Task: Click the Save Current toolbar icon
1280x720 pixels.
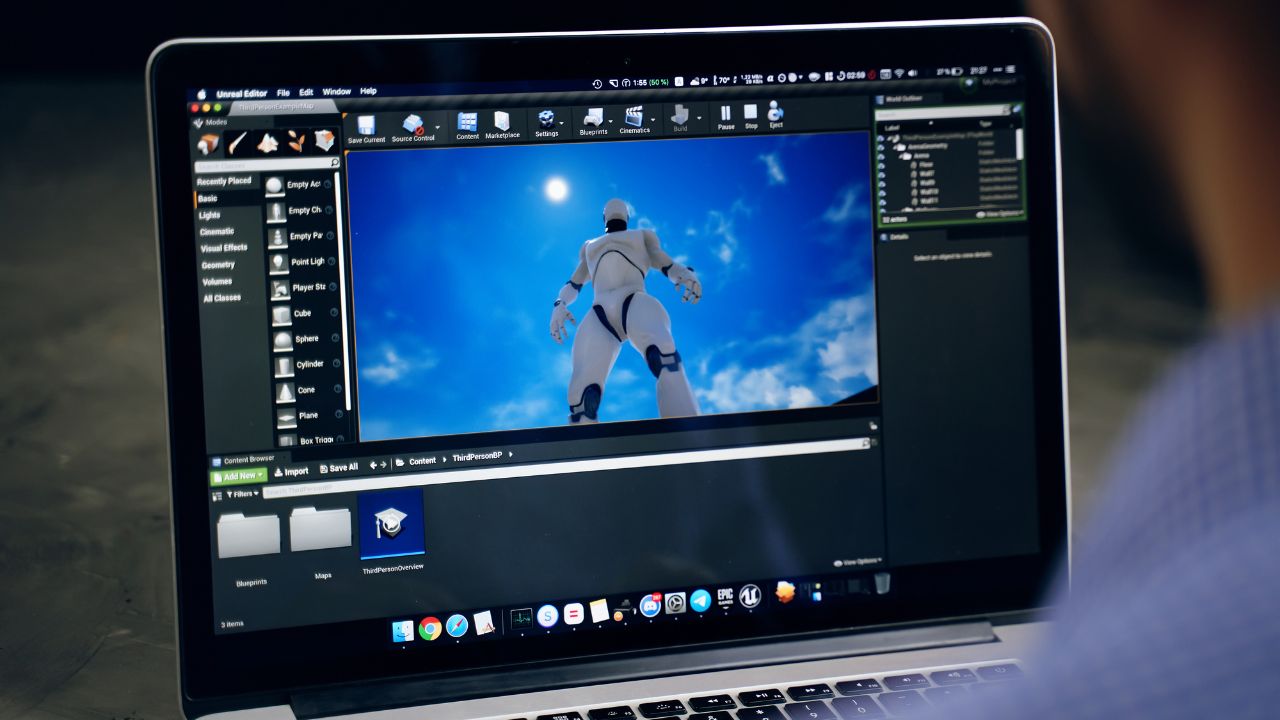Action: point(366,126)
